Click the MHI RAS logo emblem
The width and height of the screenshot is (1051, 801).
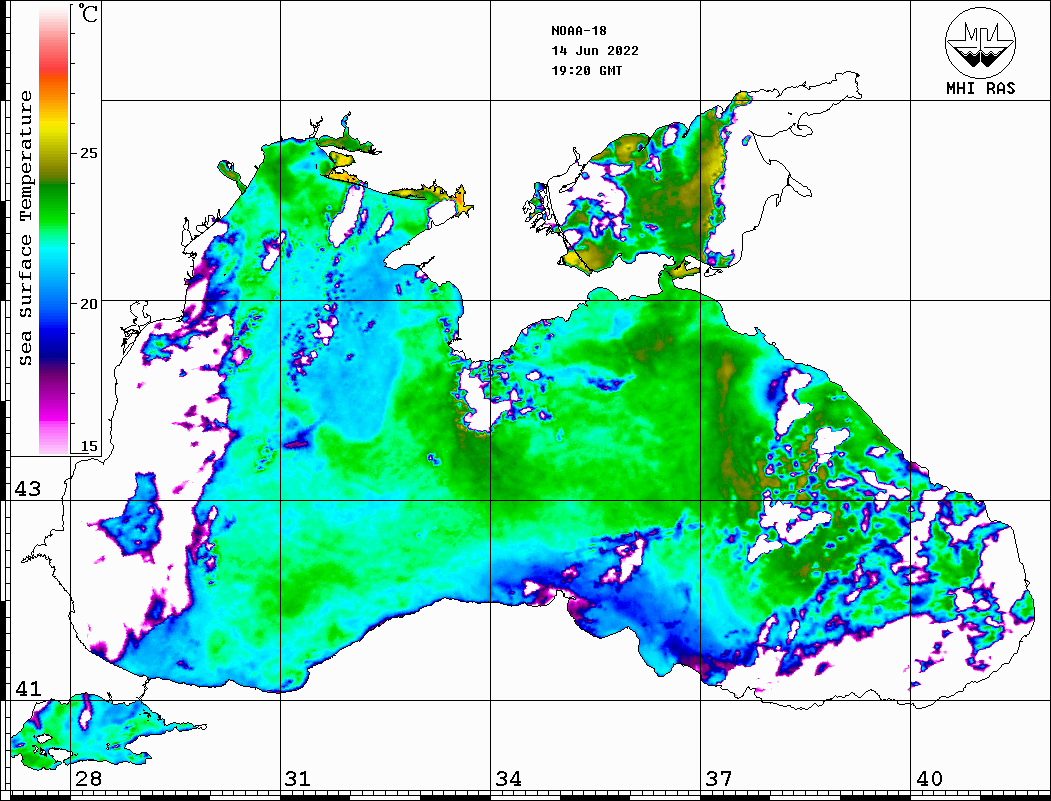tap(981, 42)
